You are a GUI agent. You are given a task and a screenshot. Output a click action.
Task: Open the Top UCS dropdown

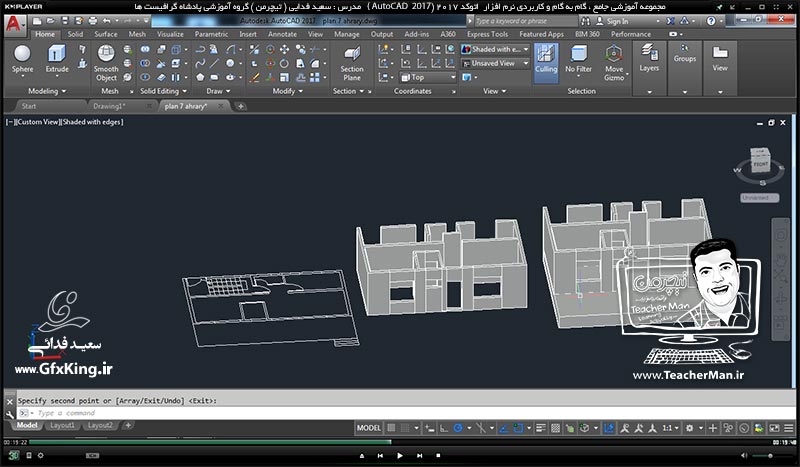tap(428, 77)
